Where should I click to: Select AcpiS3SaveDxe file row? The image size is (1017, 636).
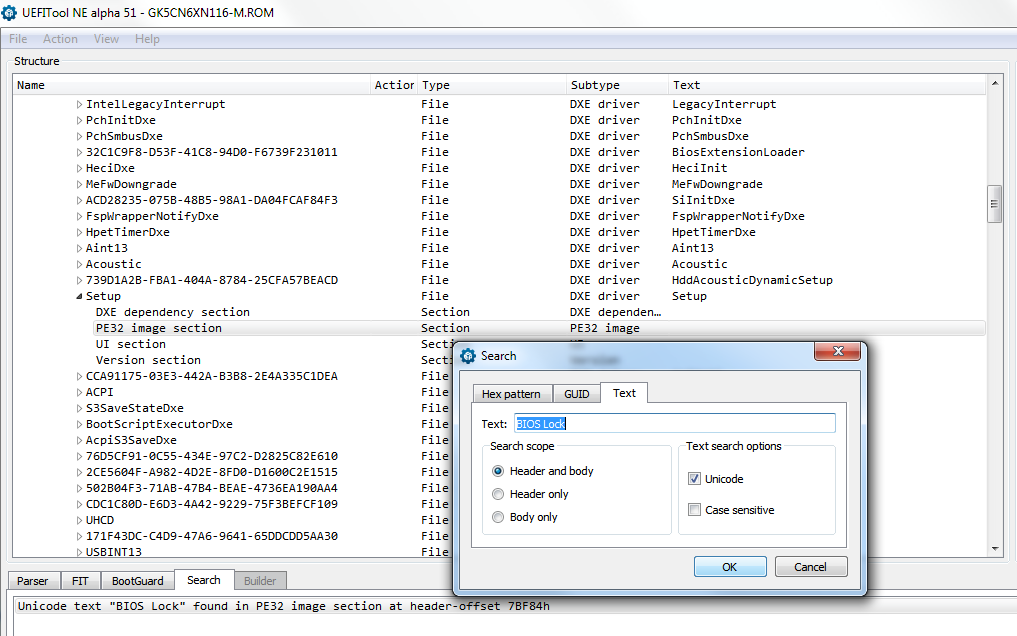pos(131,440)
